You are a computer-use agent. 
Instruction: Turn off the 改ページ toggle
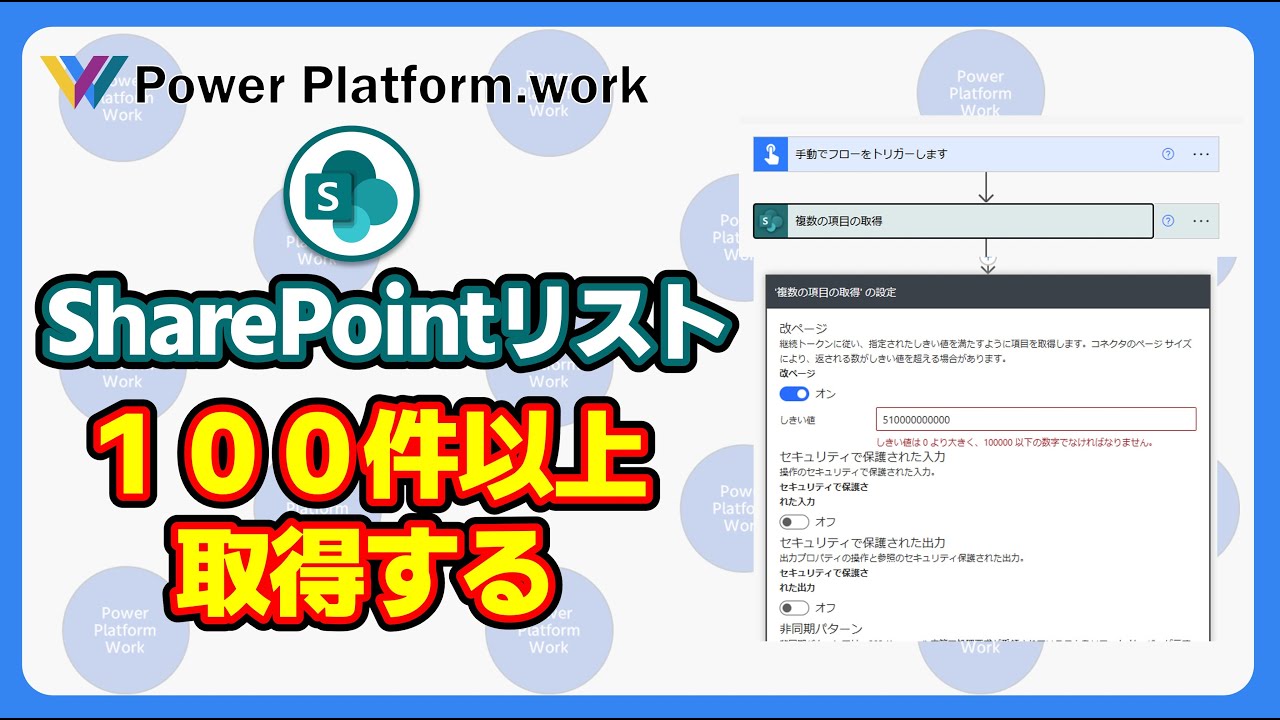coord(794,393)
